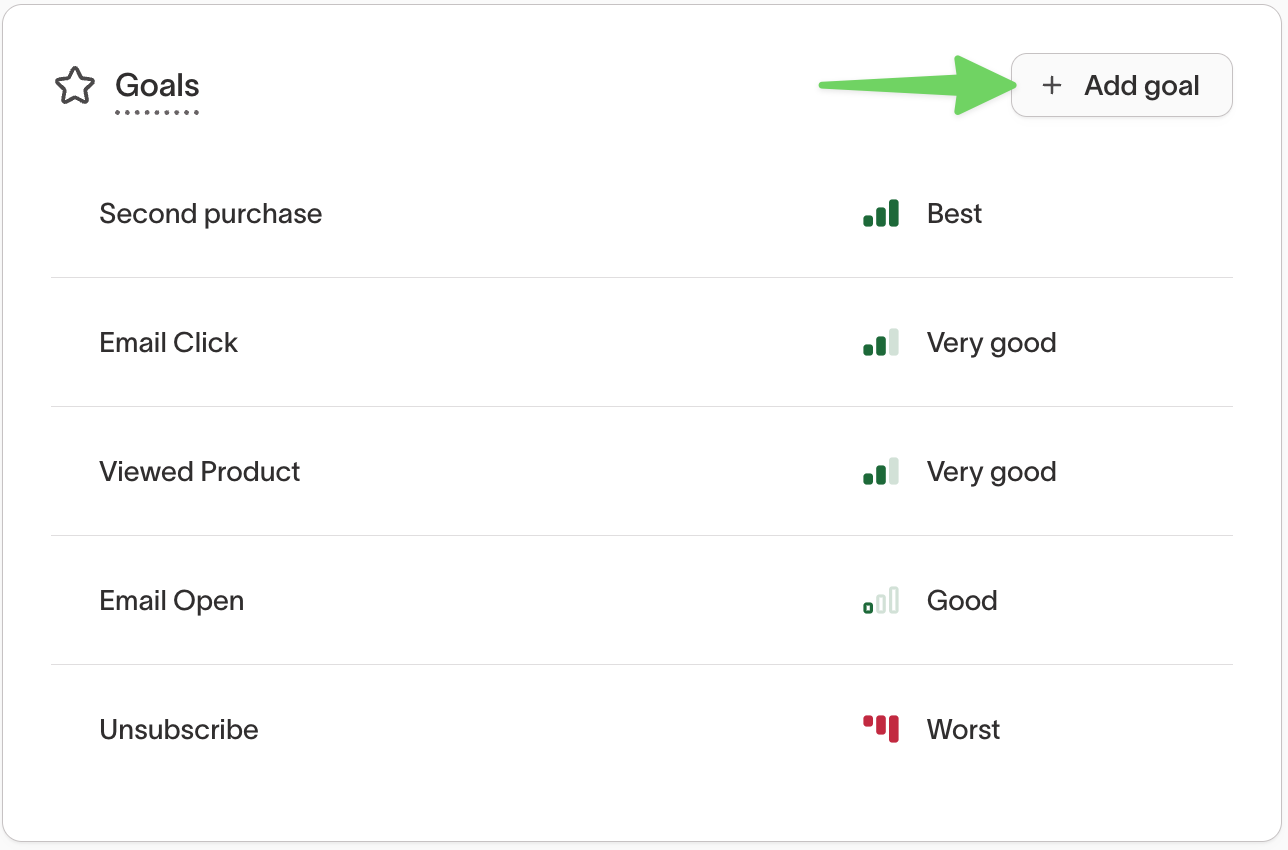1288x850 pixels.
Task: Click the star icon beside Goals
Action: click(75, 87)
